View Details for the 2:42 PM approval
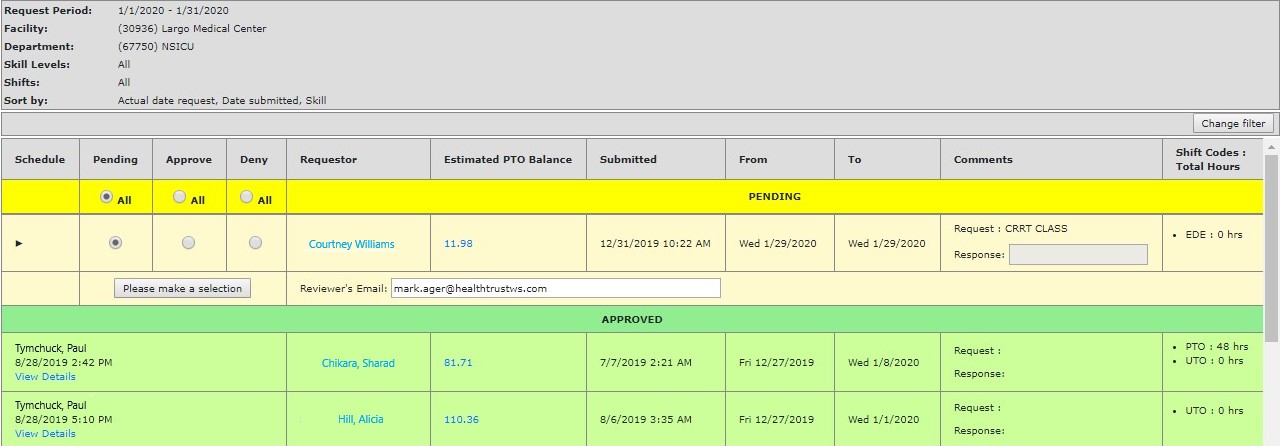Image resolution: width=1280 pixels, height=446 pixels. point(45,377)
